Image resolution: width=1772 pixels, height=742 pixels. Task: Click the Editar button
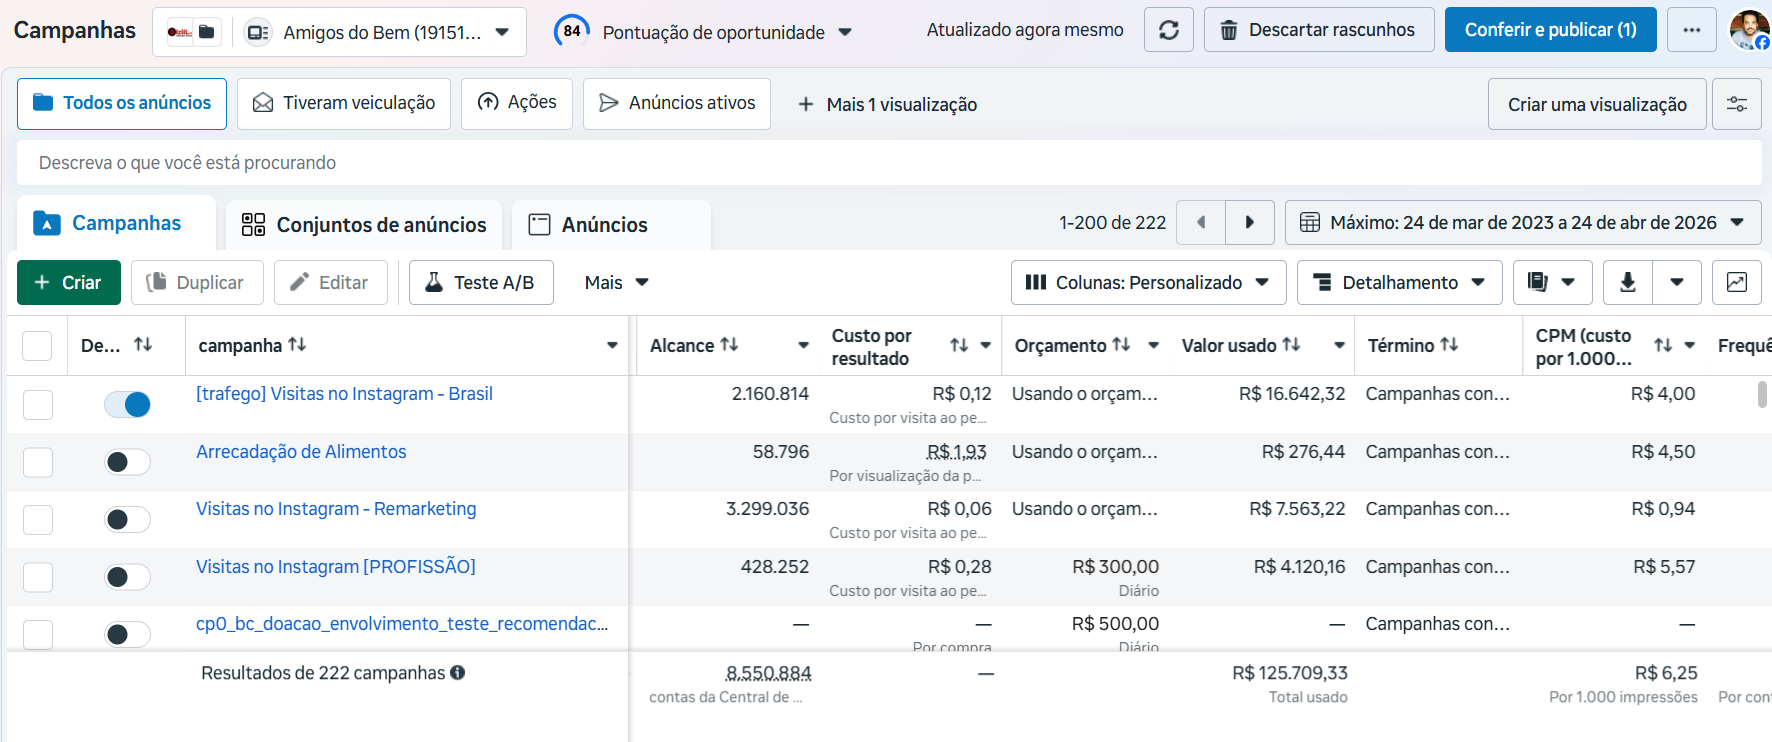point(330,283)
